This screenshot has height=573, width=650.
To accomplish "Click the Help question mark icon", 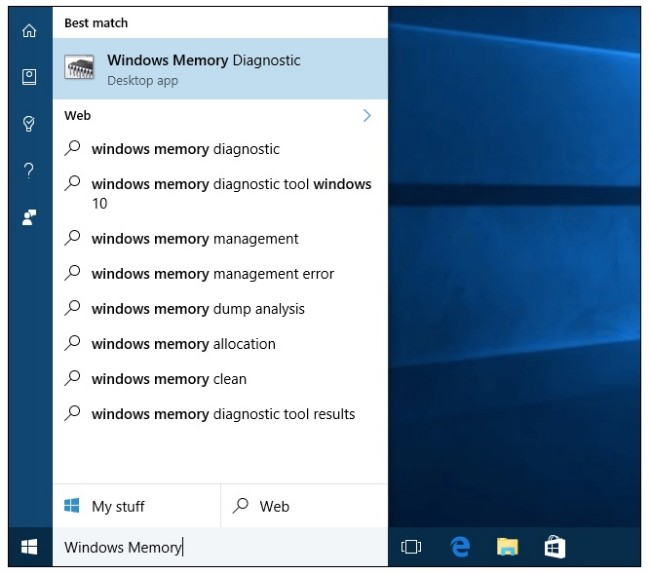I will tap(29, 170).
